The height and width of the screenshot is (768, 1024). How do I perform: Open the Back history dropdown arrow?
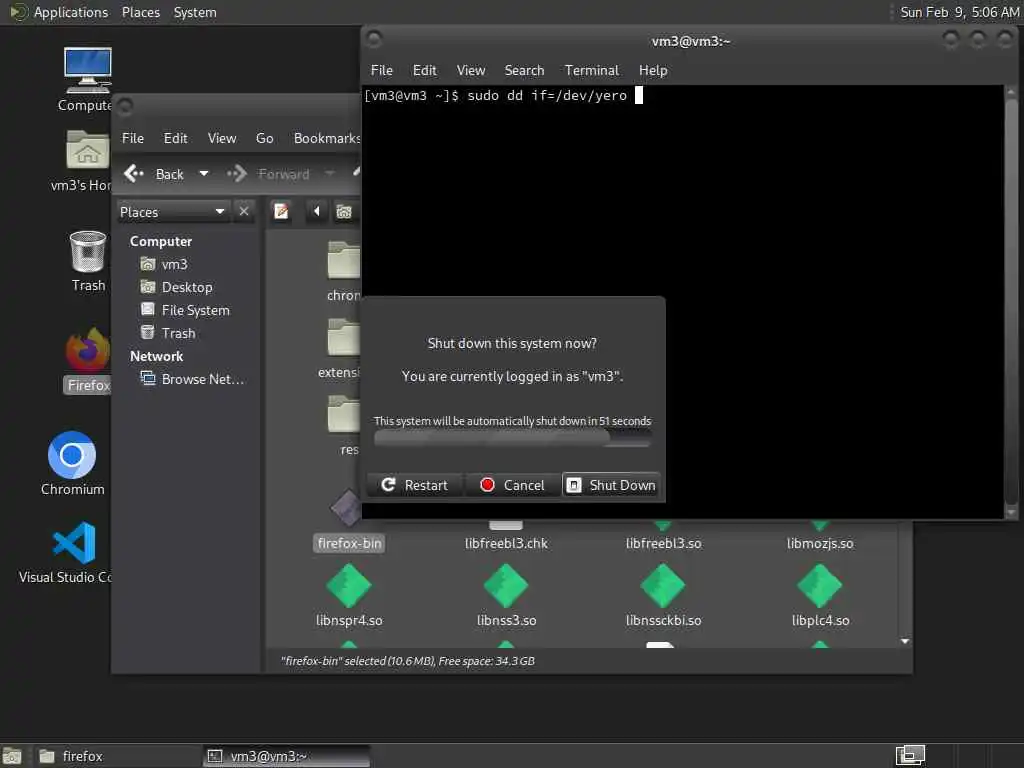pos(204,174)
